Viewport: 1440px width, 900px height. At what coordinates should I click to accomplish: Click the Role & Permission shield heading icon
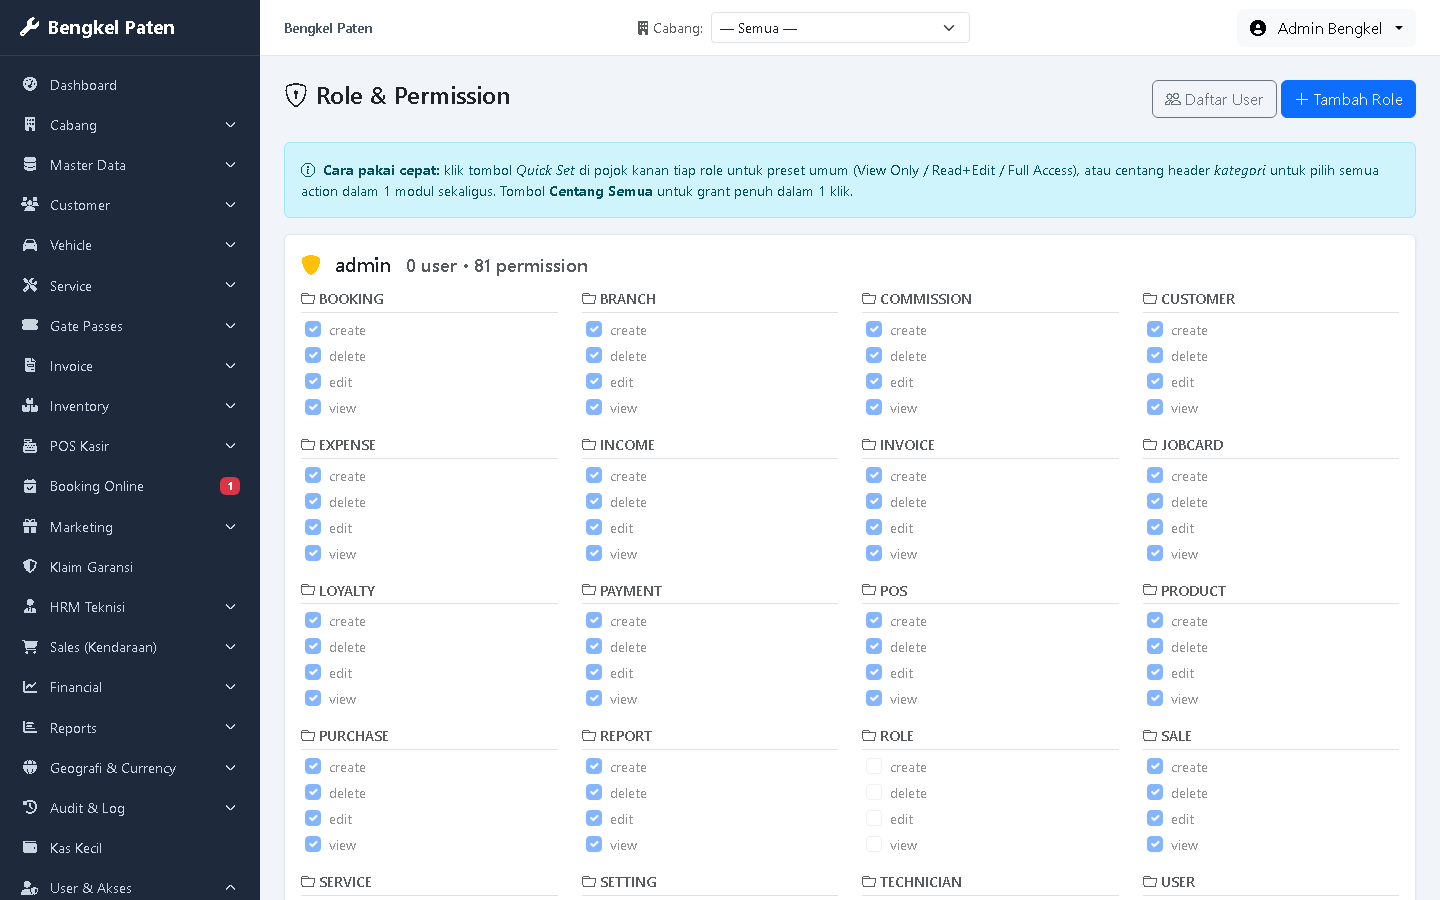tap(296, 95)
